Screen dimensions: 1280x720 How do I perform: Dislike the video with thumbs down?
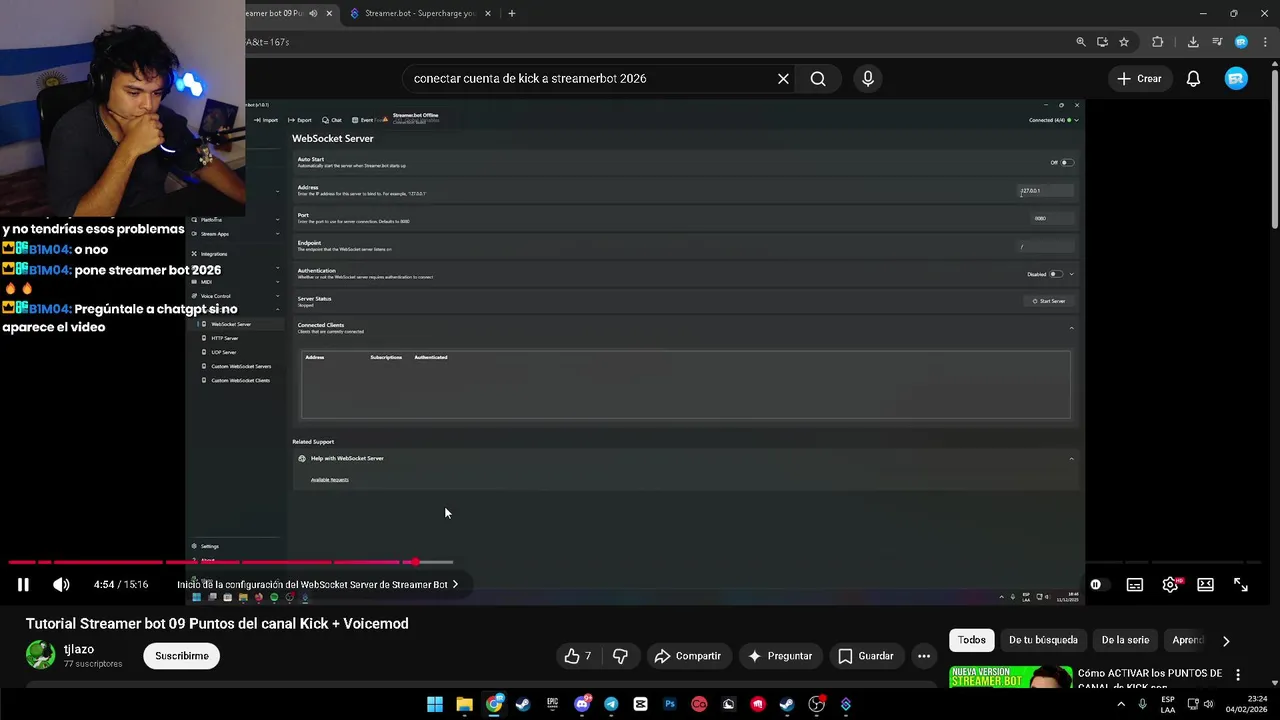620,656
